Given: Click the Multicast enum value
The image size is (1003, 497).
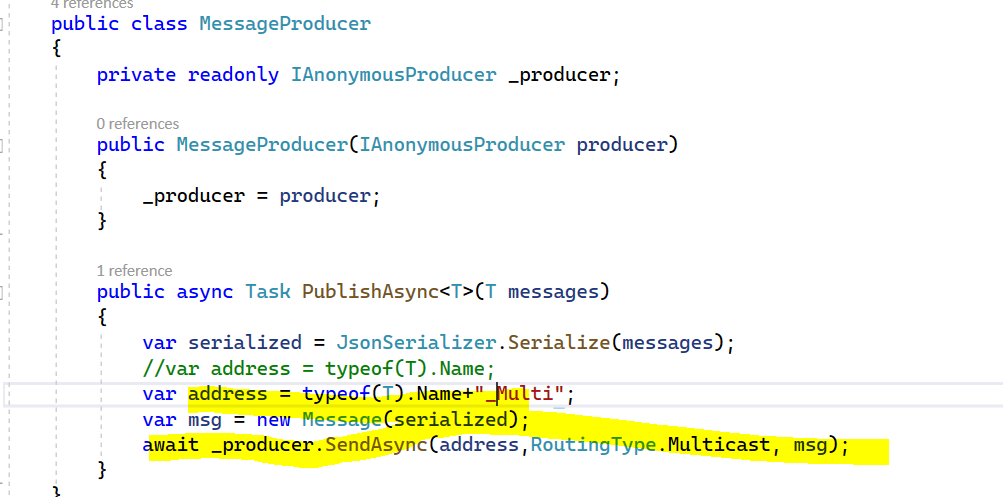Looking at the screenshot, I should click(718, 445).
